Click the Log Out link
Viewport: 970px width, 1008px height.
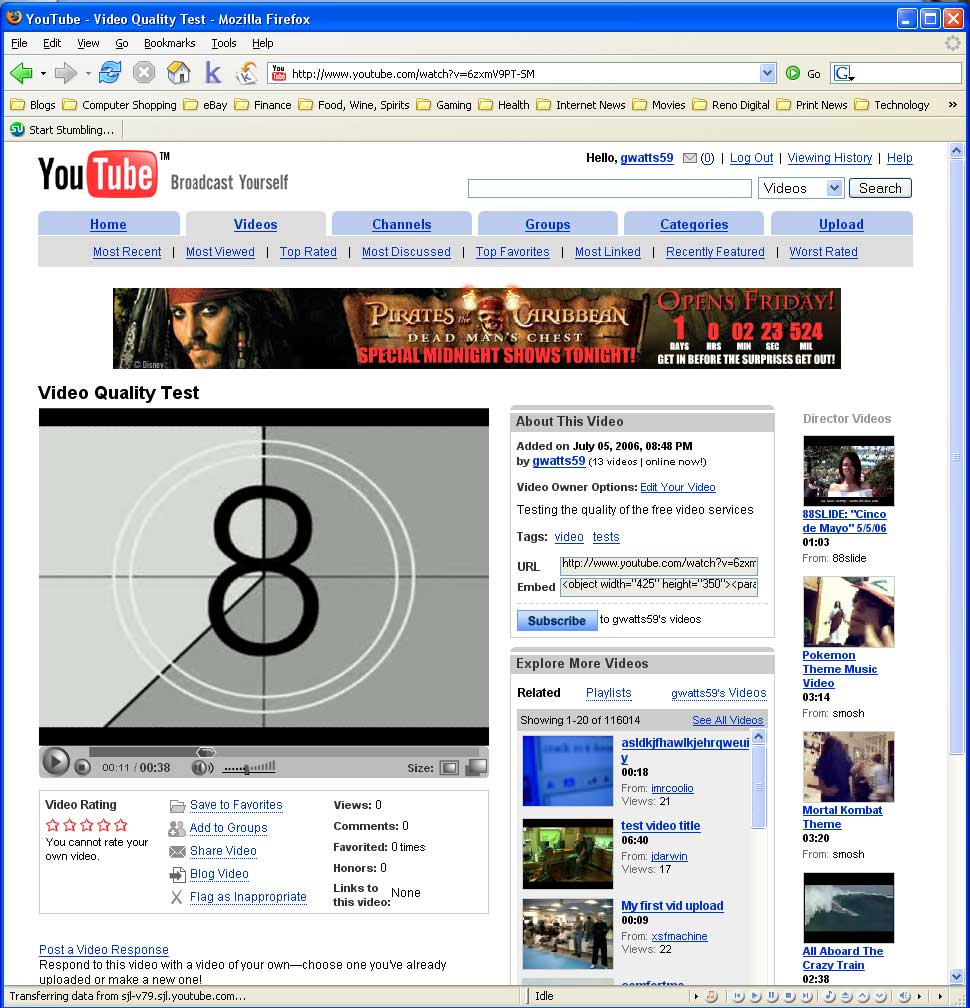pyautogui.click(x=751, y=158)
